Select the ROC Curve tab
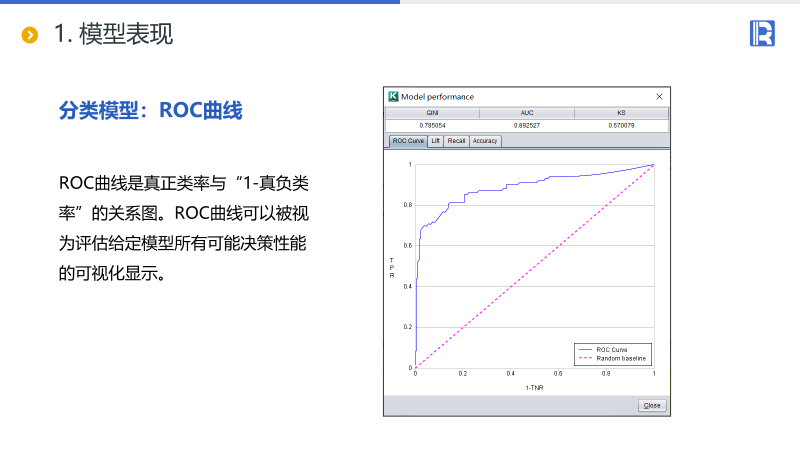800x450 pixels. (408, 141)
